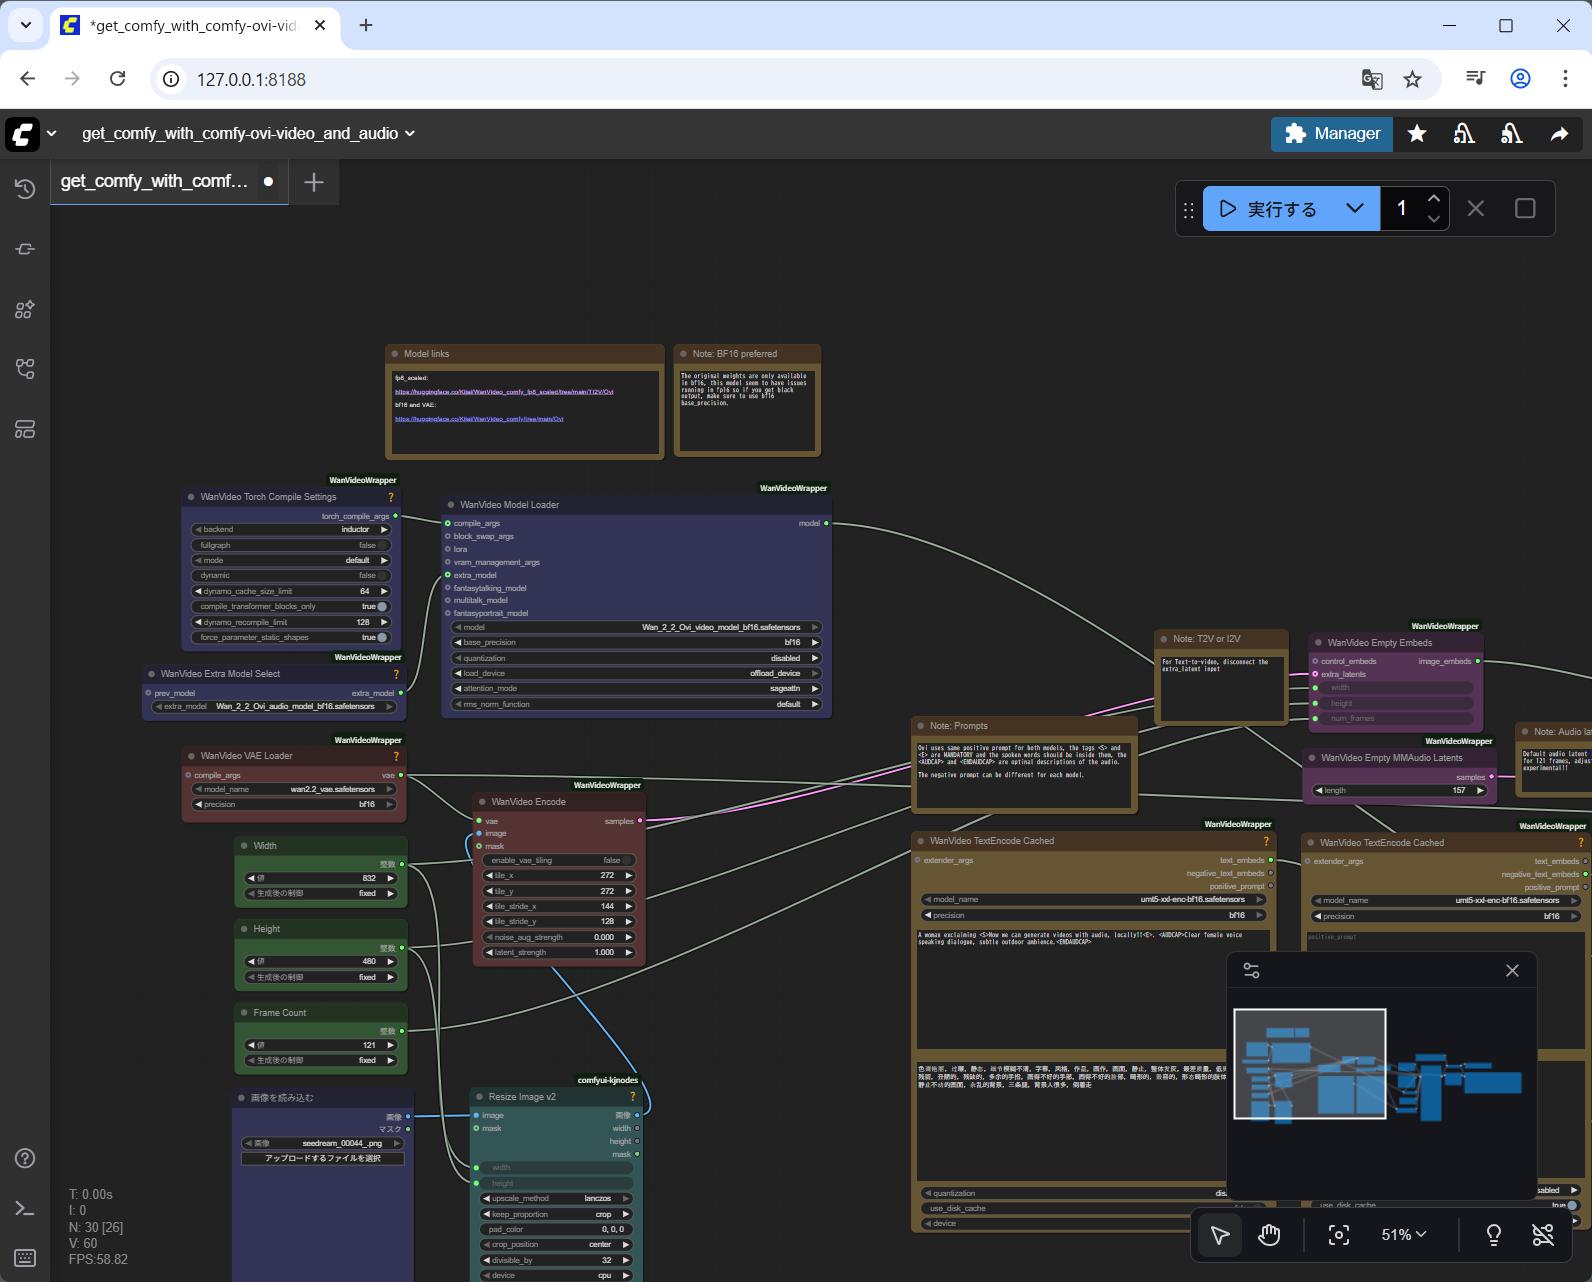Toggle force_parameter_static_shapes switch

click(x=381, y=637)
